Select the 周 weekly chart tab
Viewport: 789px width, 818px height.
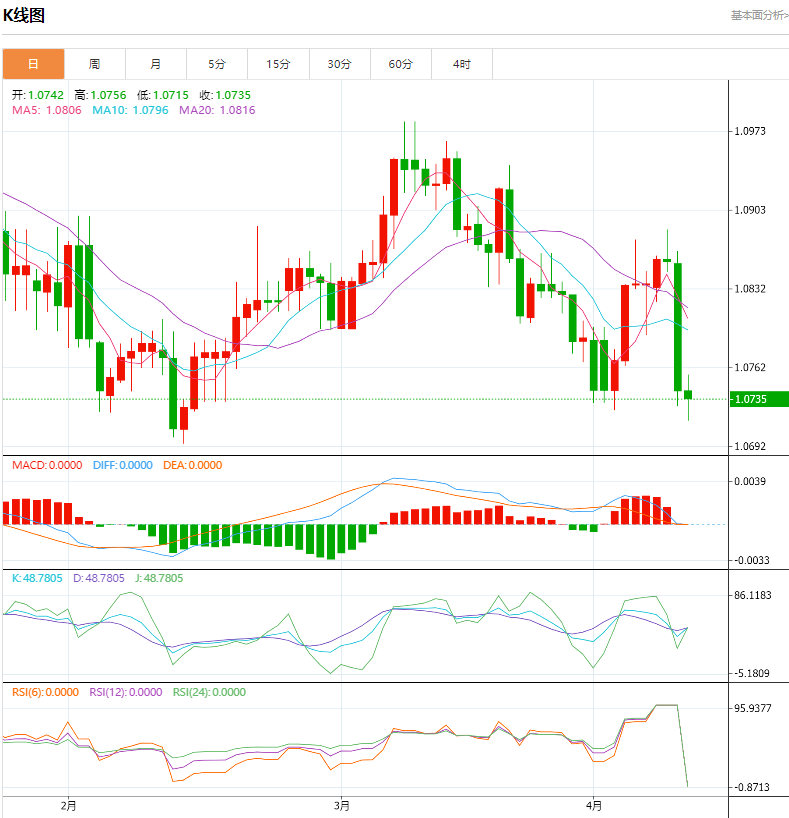[94, 64]
